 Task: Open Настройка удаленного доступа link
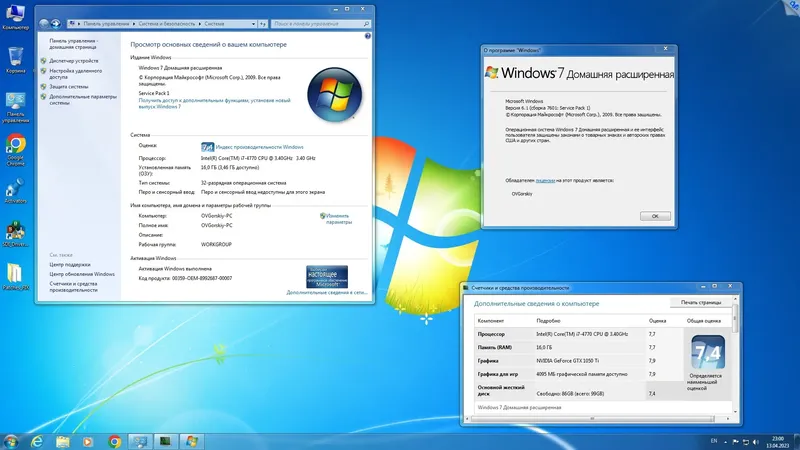(x=76, y=74)
